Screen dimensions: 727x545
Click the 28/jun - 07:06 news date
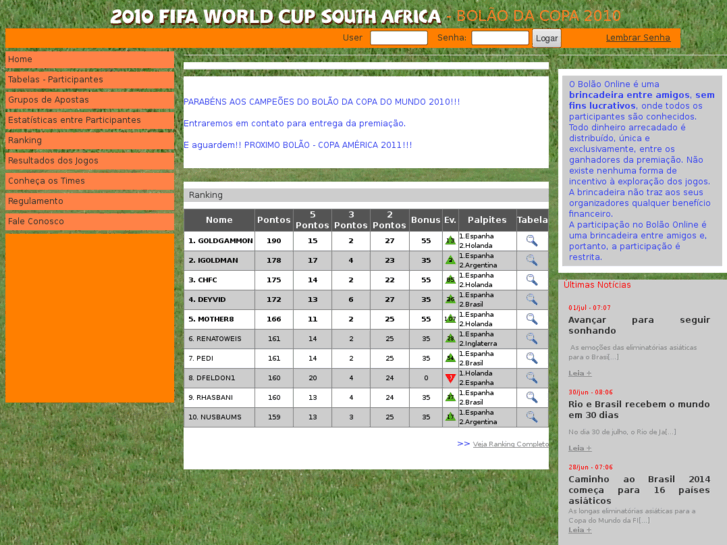(x=590, y=467)
